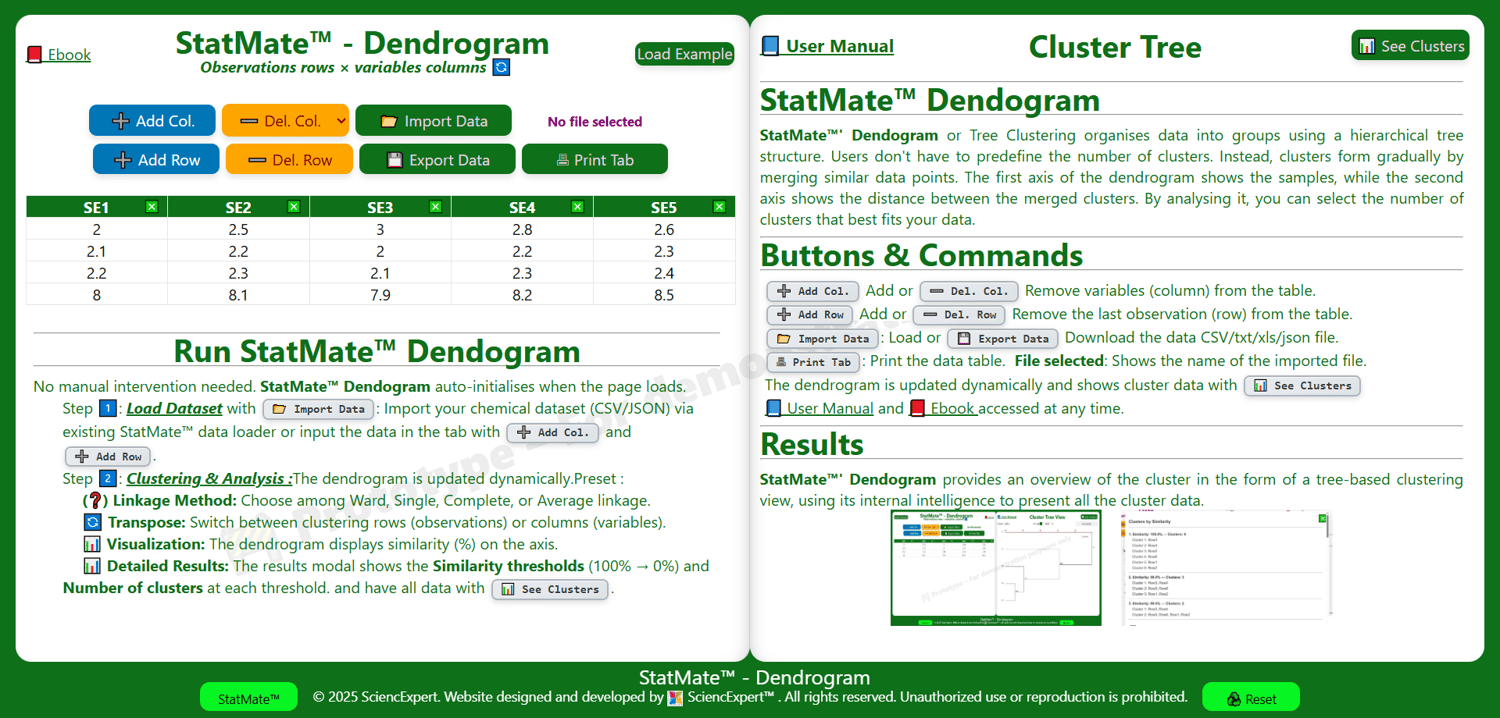
Task: Click the SE3 column header
Action: point(380,207)
